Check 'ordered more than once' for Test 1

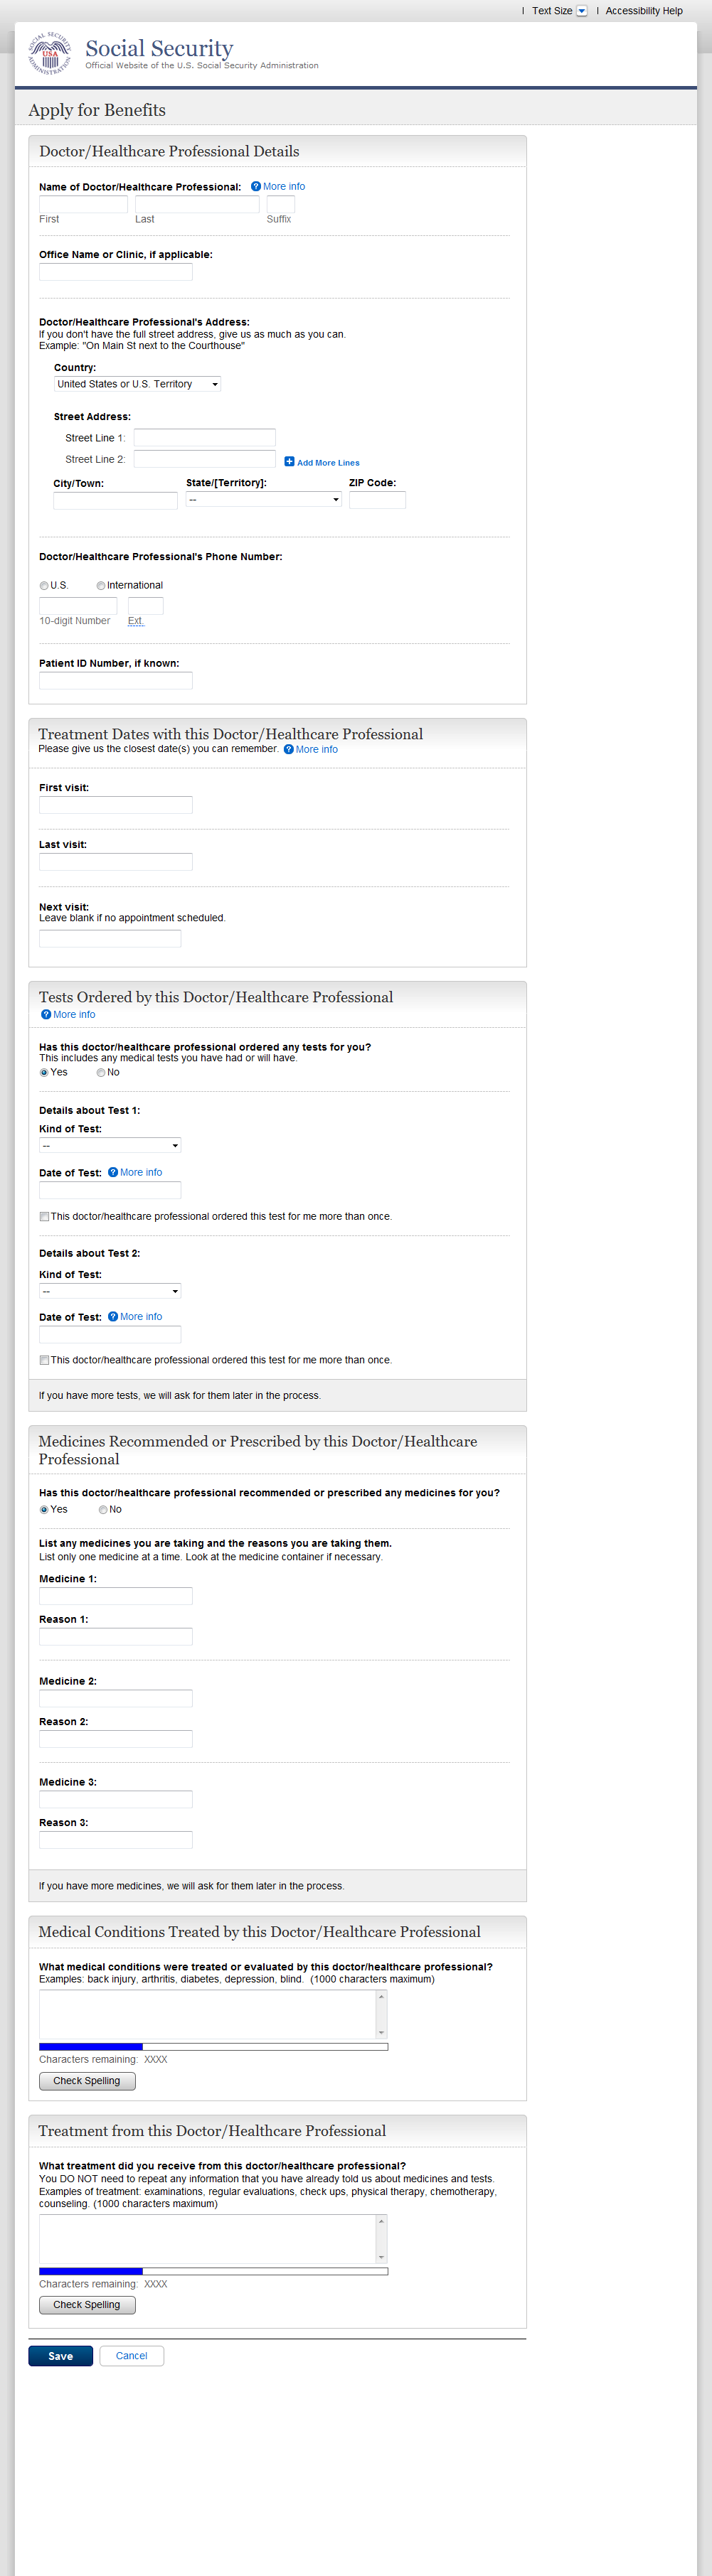(x=44, y=1217)
